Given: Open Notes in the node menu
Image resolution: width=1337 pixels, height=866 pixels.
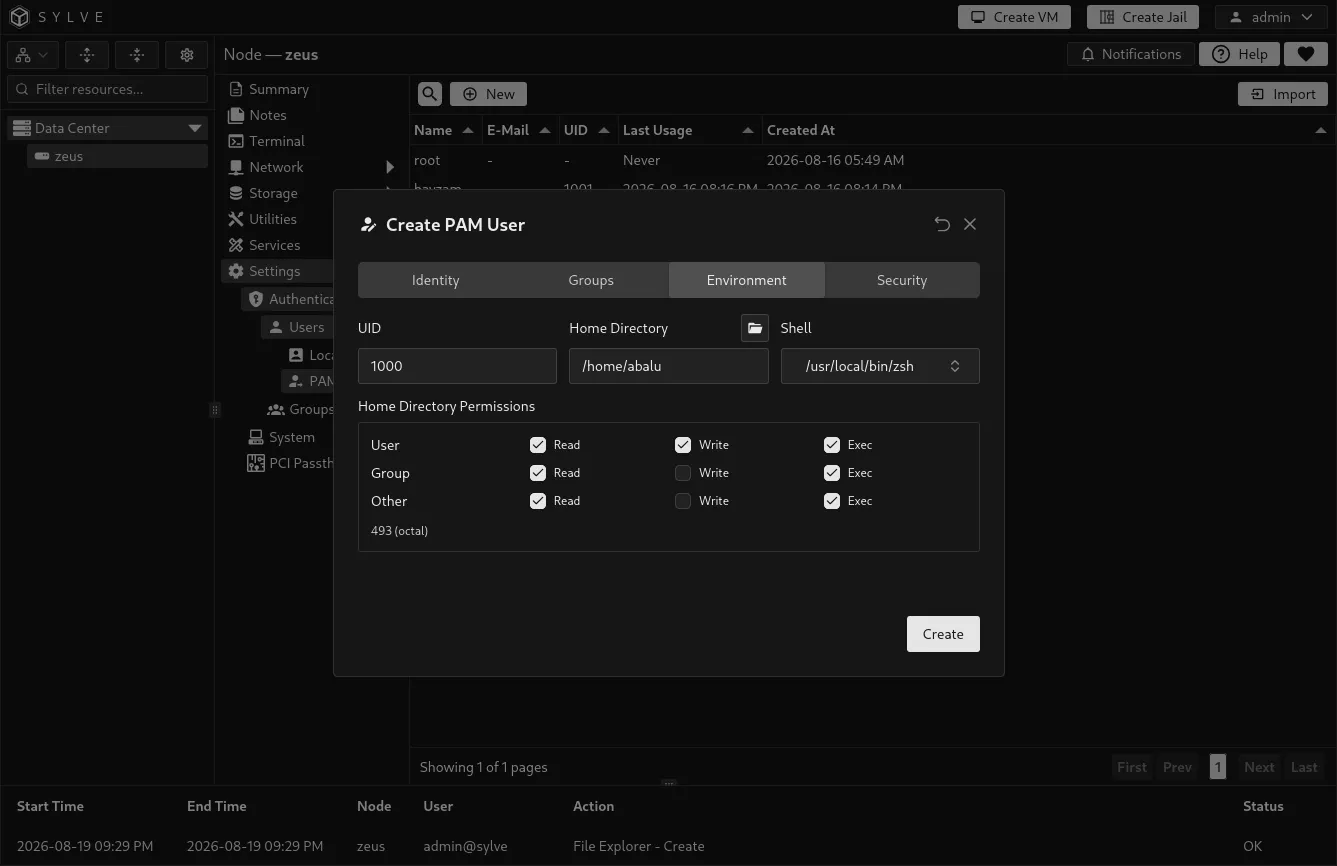Looking at the screenshot, I should click(267, 115).
